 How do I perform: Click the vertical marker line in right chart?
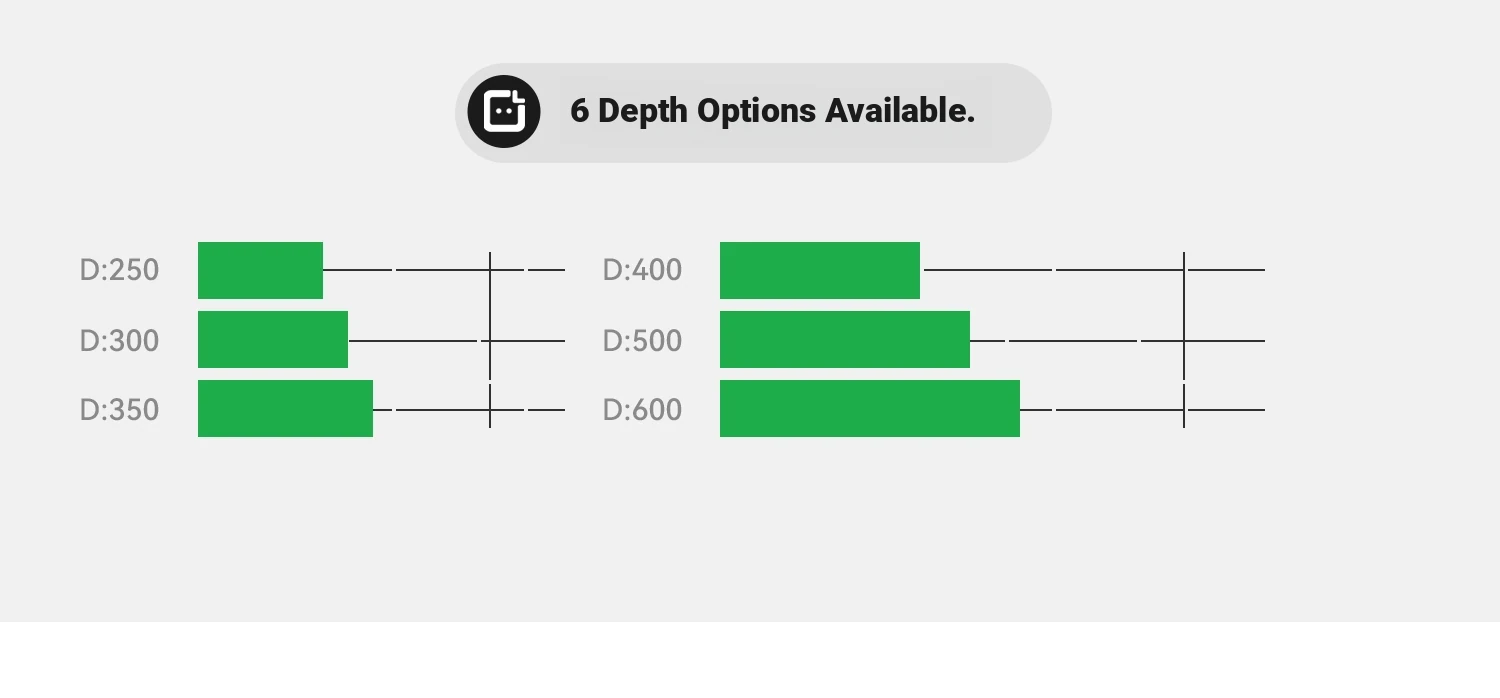click(1184, 340)
